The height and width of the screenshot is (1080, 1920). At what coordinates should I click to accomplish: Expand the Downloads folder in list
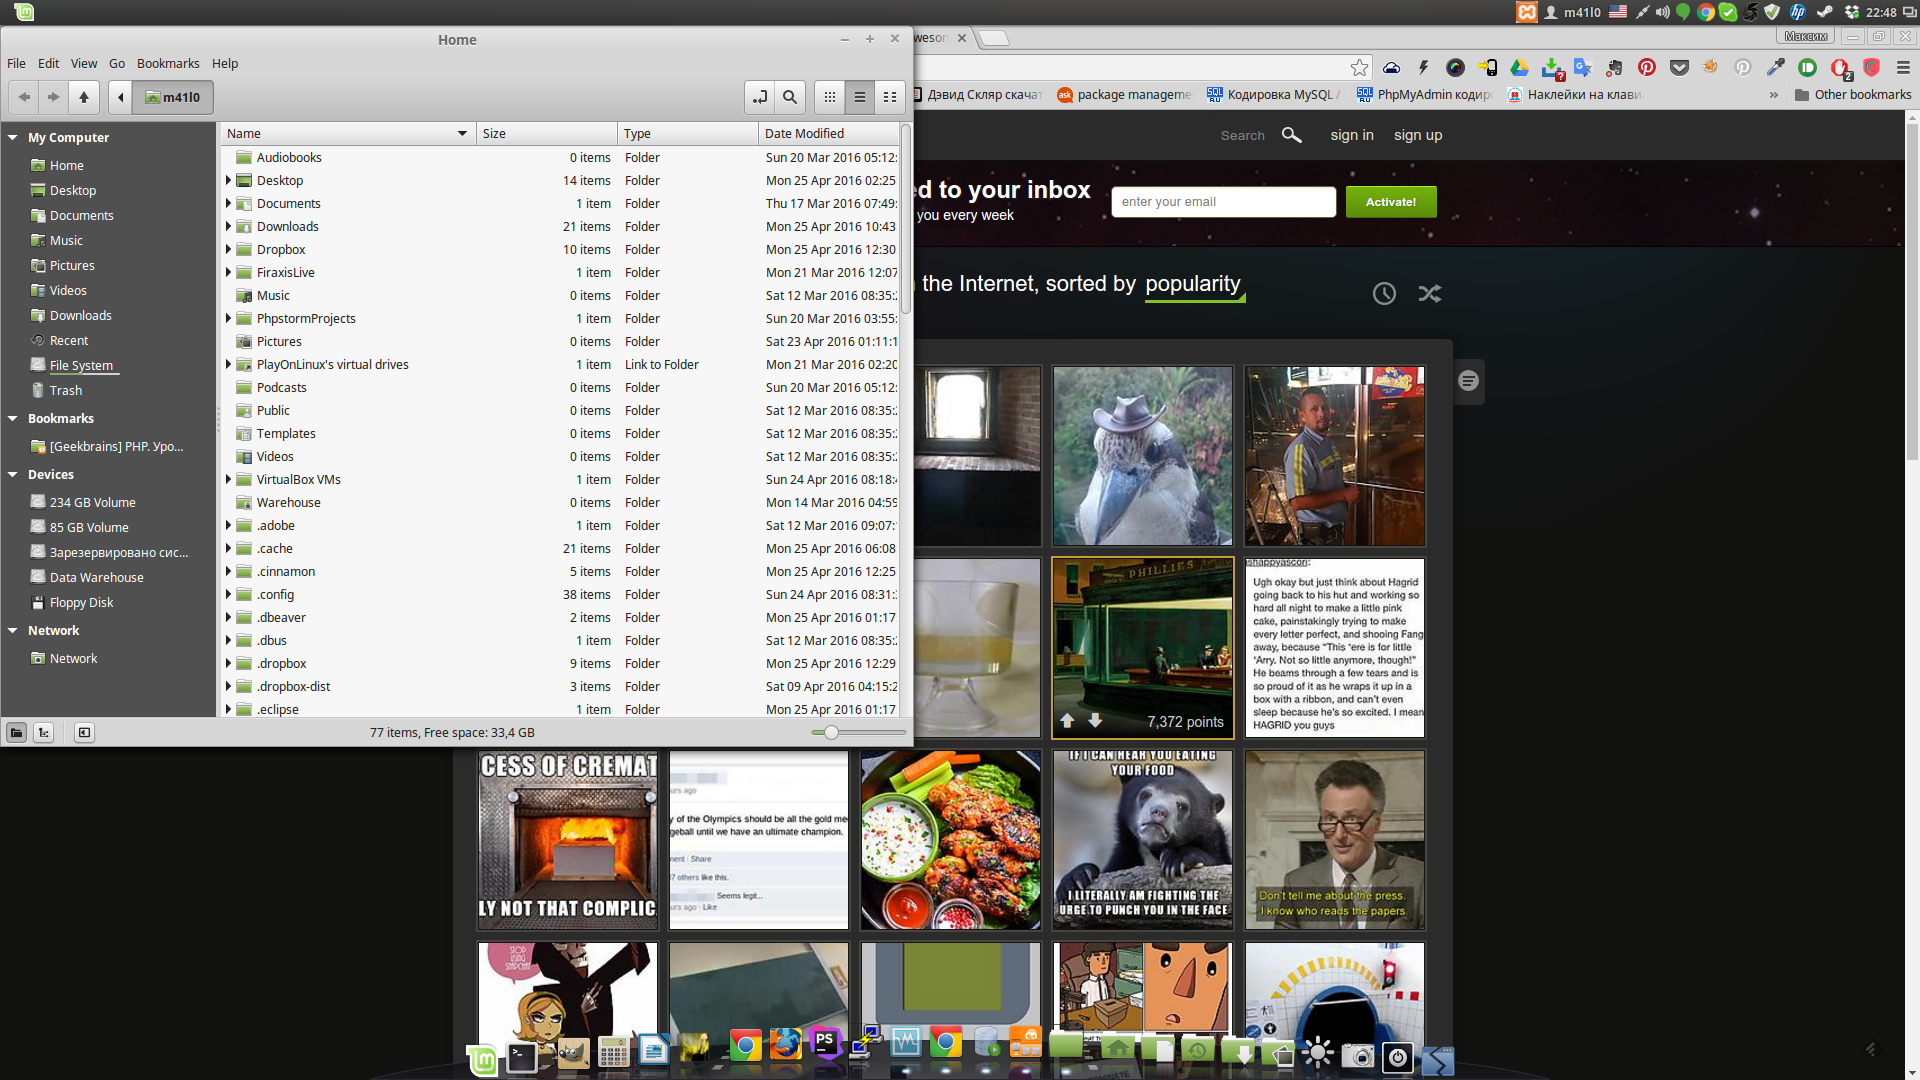(228, 226)
